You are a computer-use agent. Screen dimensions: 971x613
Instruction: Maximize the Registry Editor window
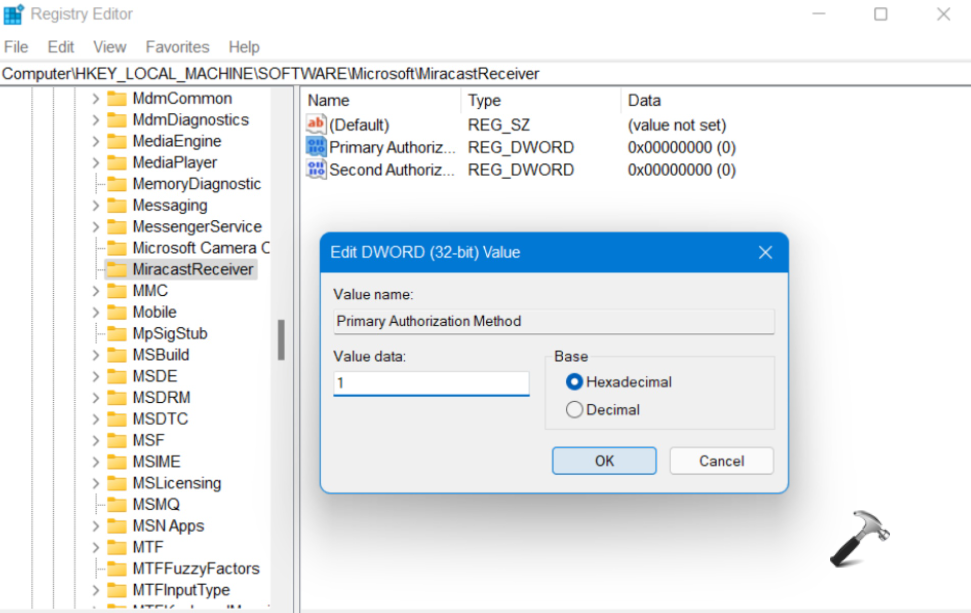pyautogui.click(x=881, y=14)
